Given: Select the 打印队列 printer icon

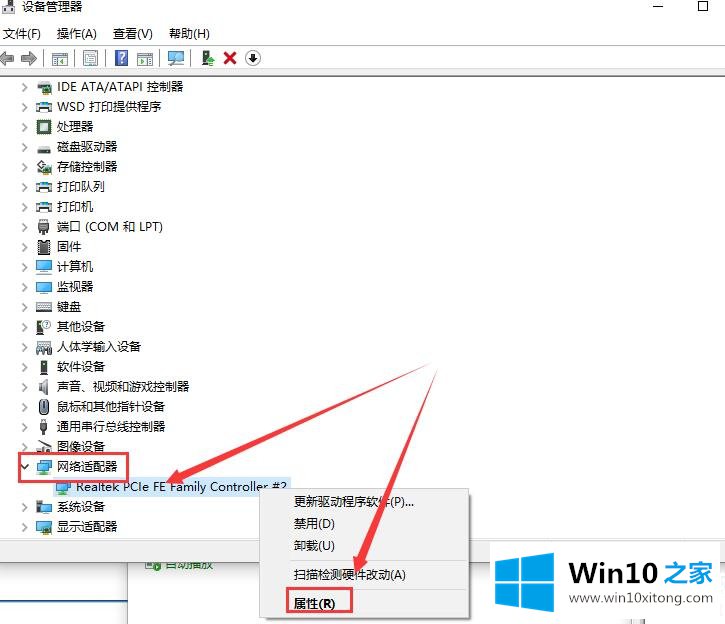Looking at the screenshot, I should tap(44, 187).
